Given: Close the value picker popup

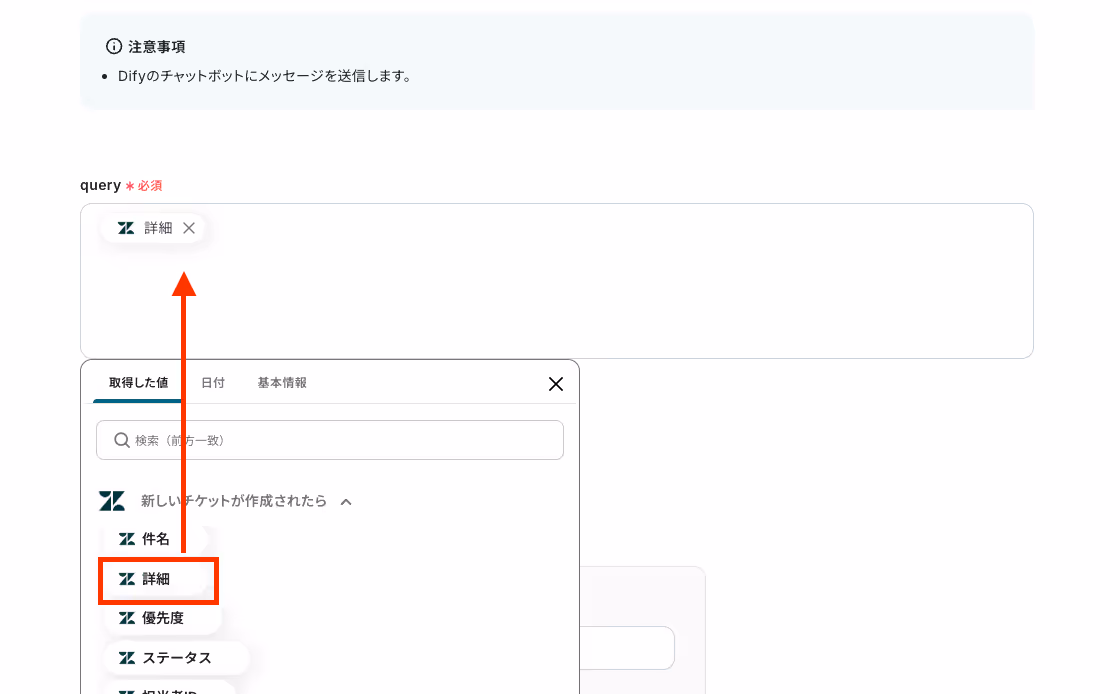Looking at the screenshot, I should click(556, 384).
